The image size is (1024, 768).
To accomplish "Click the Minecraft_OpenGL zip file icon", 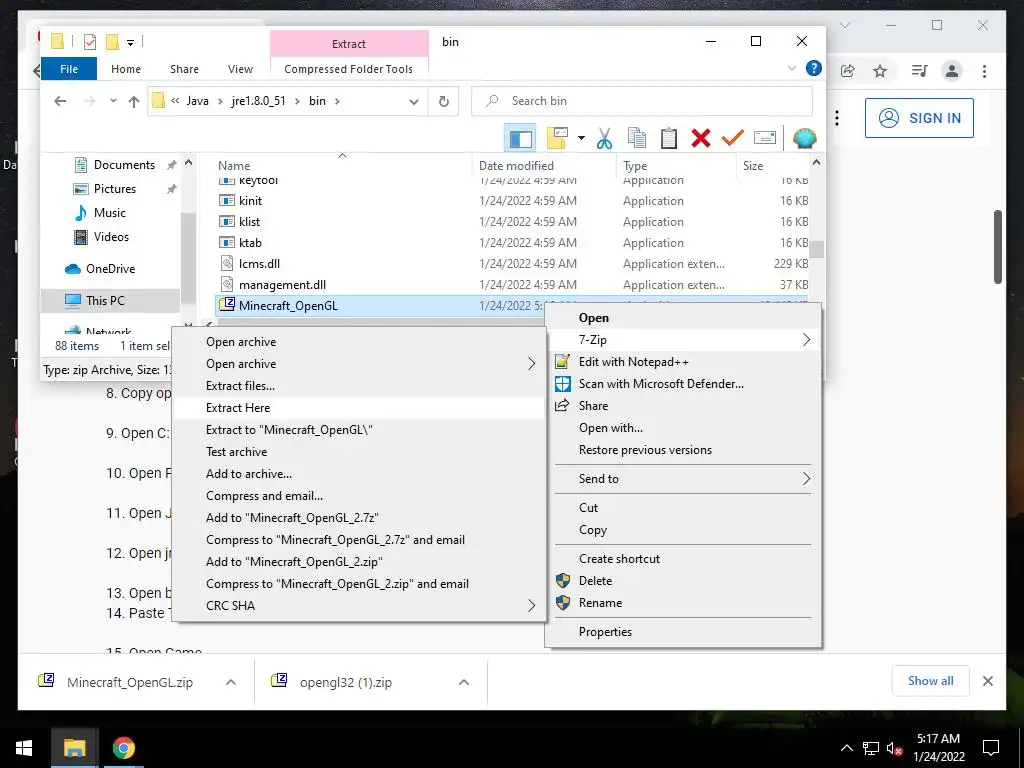I will click(x=227, y=304).
